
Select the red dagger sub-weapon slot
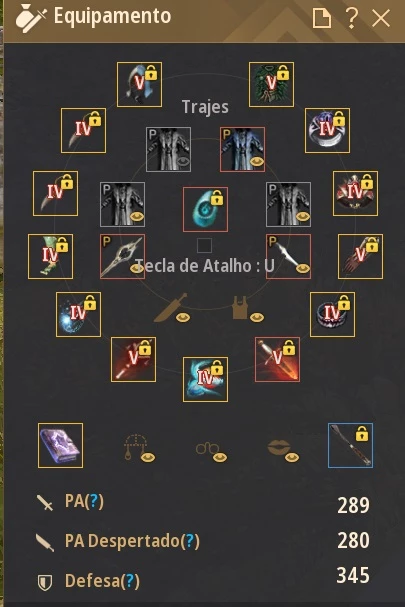(x=277, y=359)
